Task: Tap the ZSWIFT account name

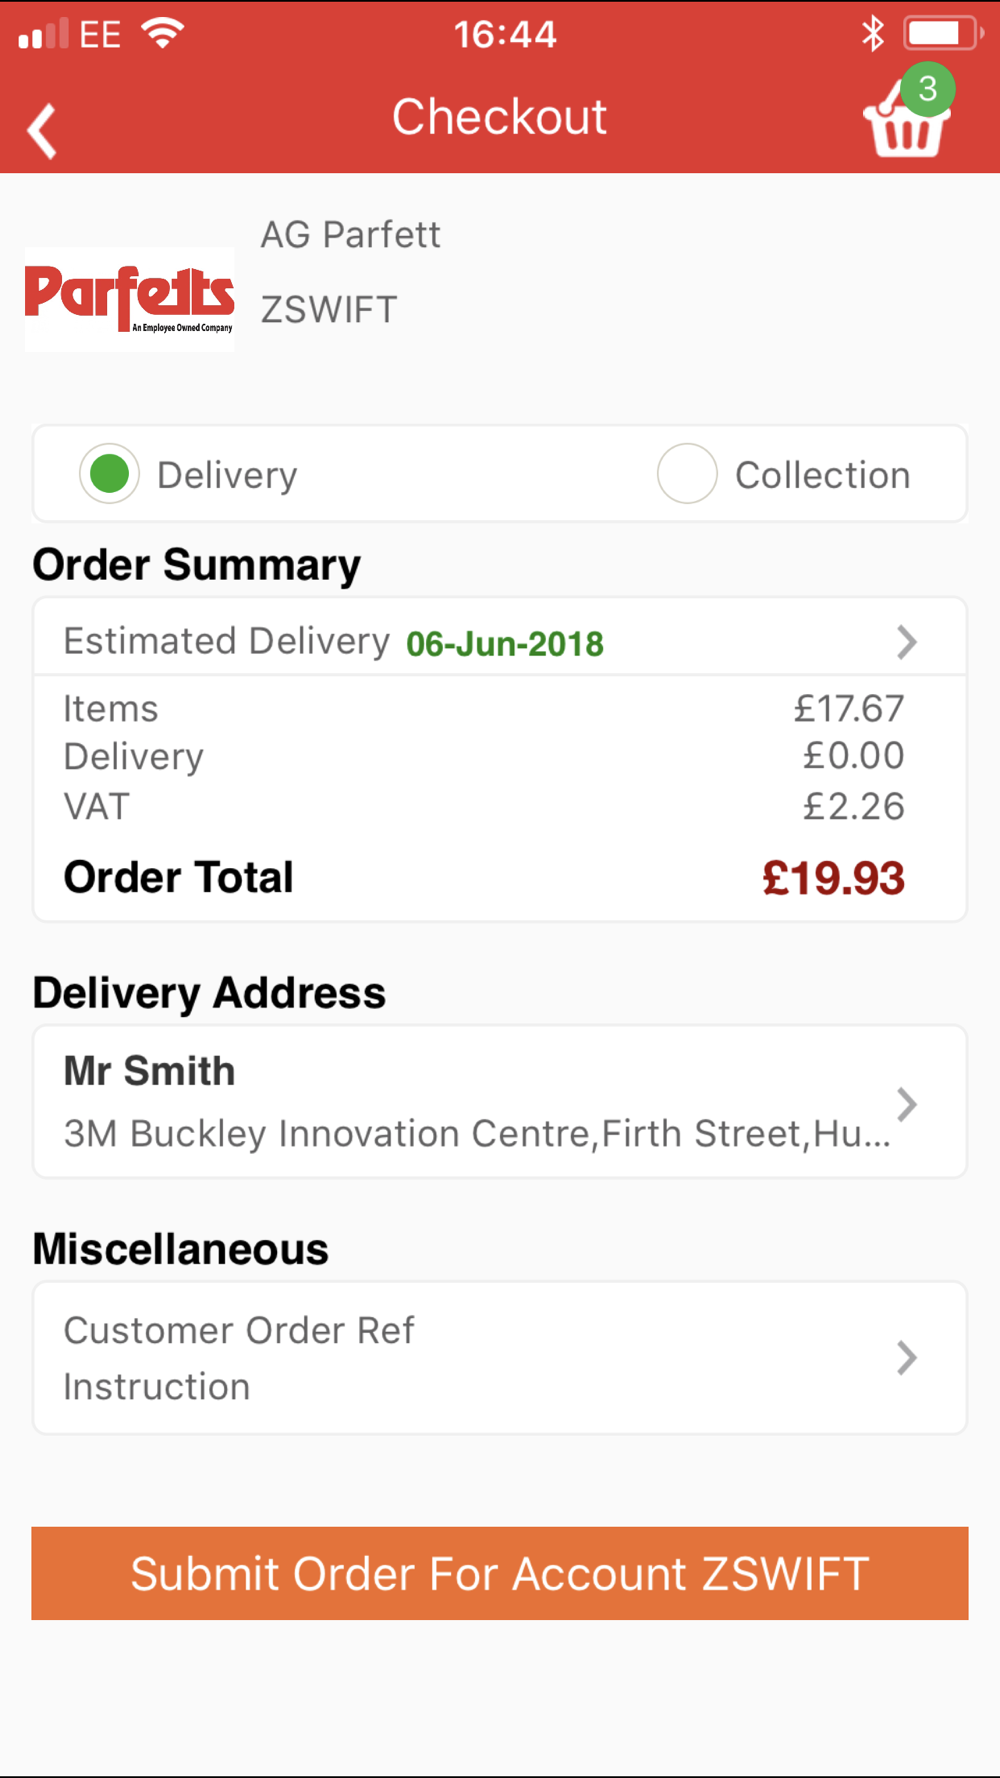Action: 329,310
